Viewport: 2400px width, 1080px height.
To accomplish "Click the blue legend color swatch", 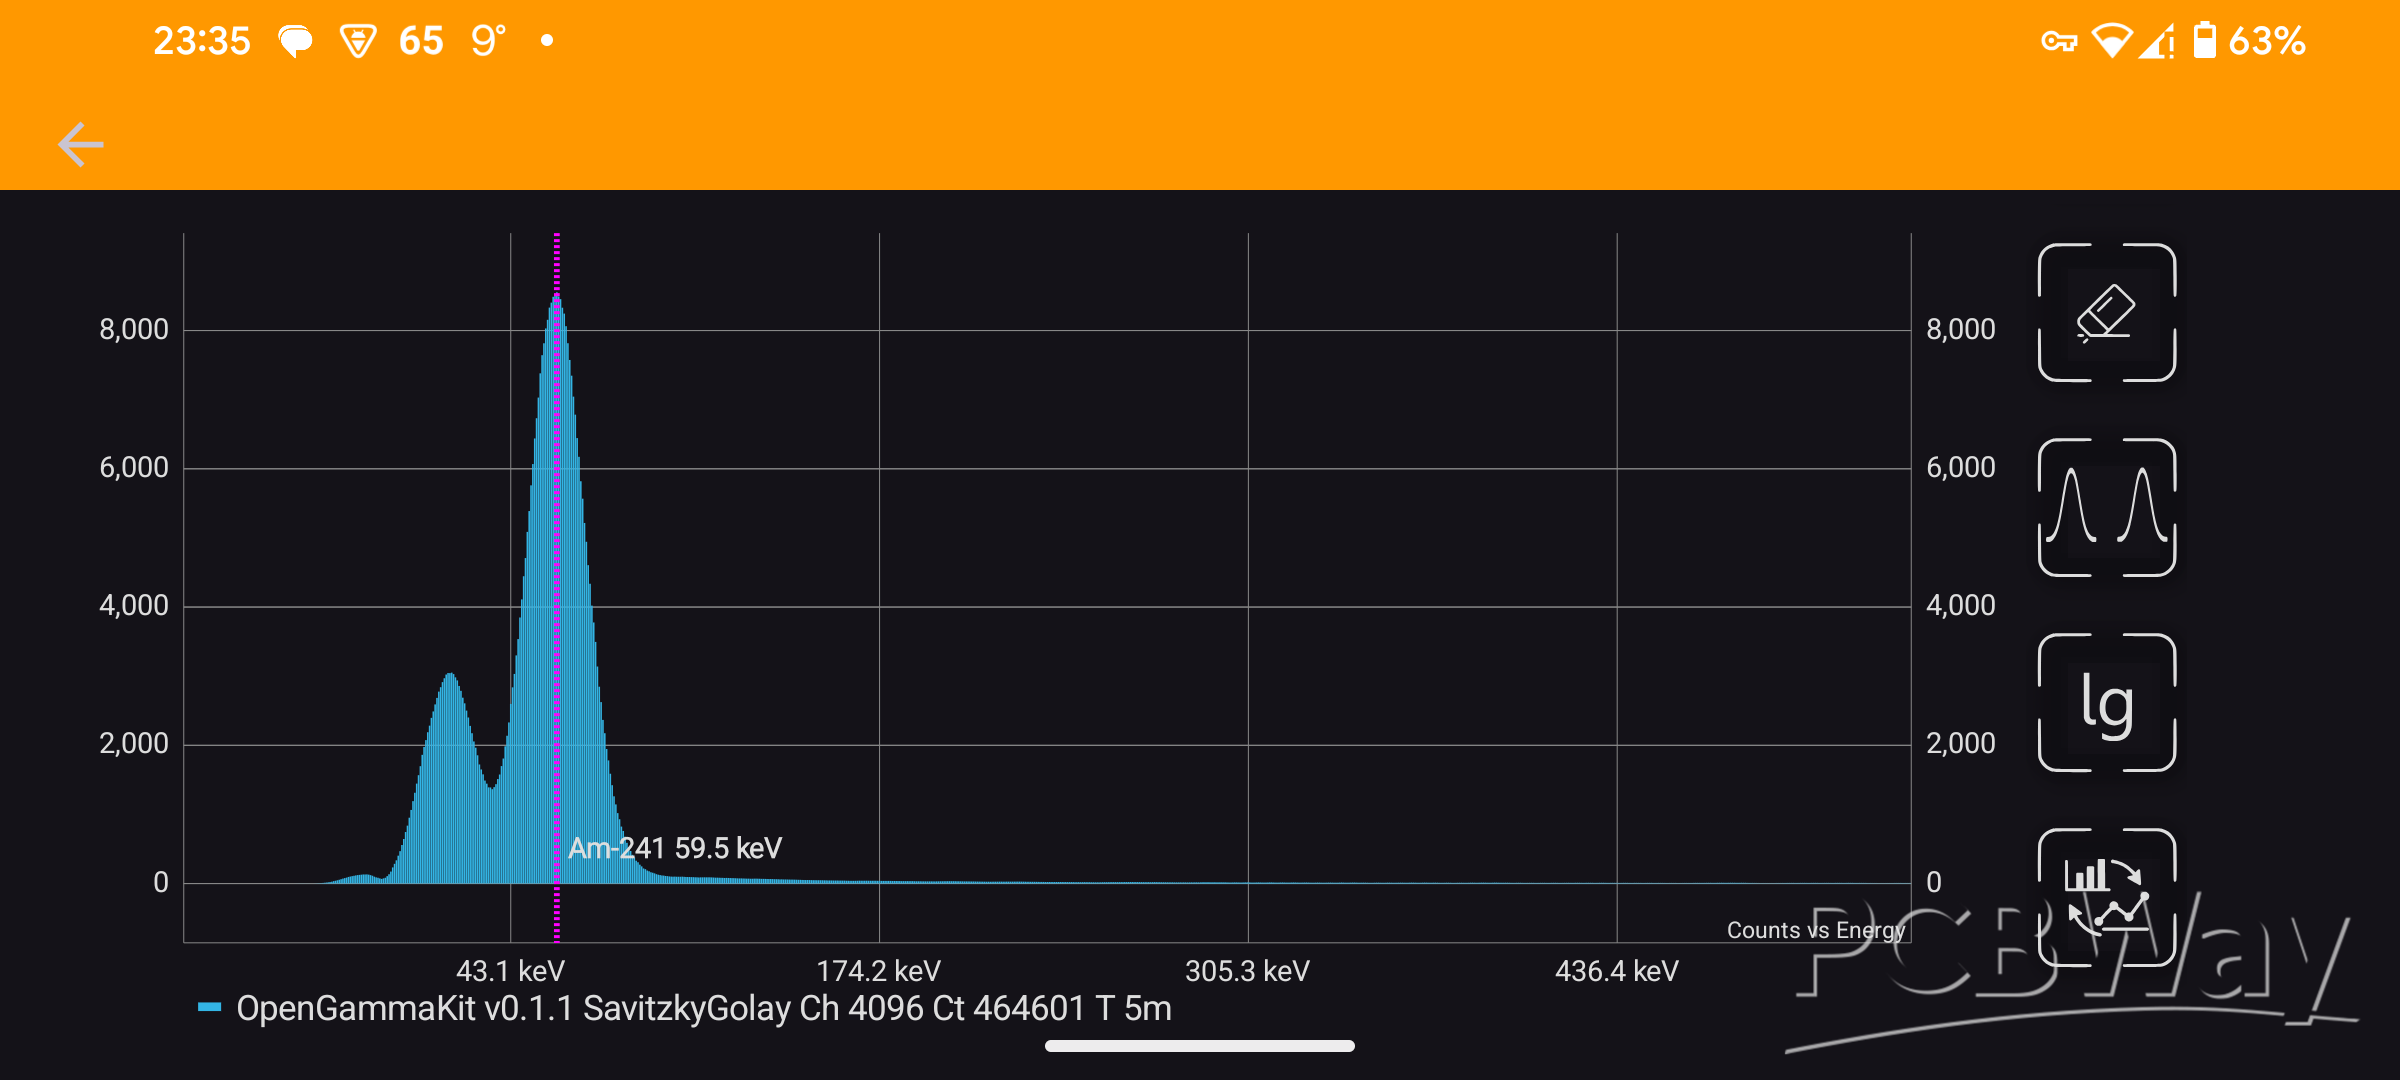I will (x=209, y=1008).
